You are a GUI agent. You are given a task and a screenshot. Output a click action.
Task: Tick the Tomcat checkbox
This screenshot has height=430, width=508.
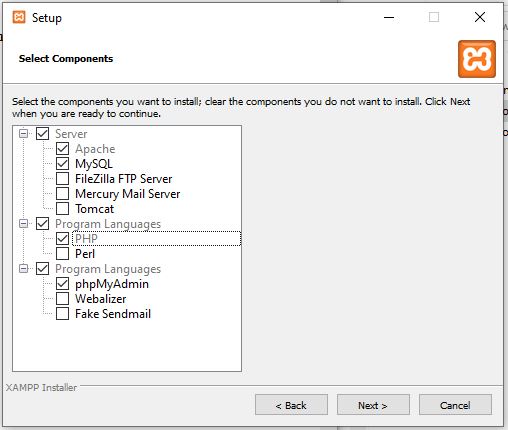(62, 209)
